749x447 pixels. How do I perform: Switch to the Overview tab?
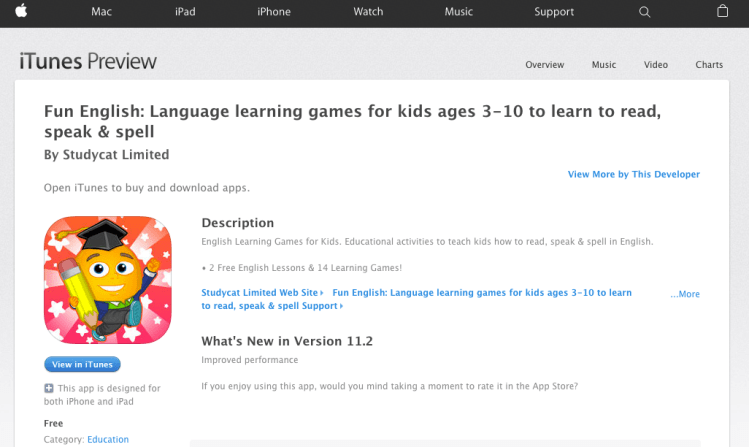coord(545,65)
